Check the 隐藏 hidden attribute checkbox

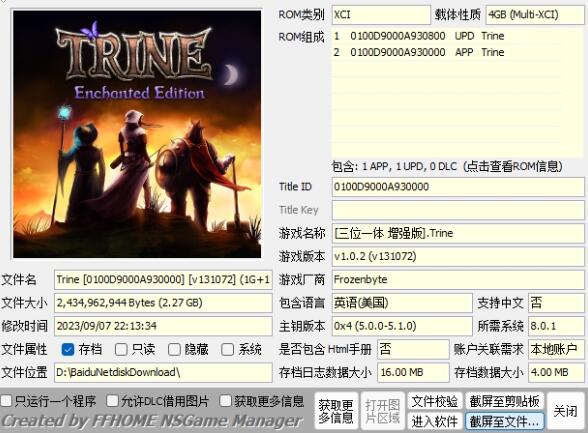(x=174, y=349)
